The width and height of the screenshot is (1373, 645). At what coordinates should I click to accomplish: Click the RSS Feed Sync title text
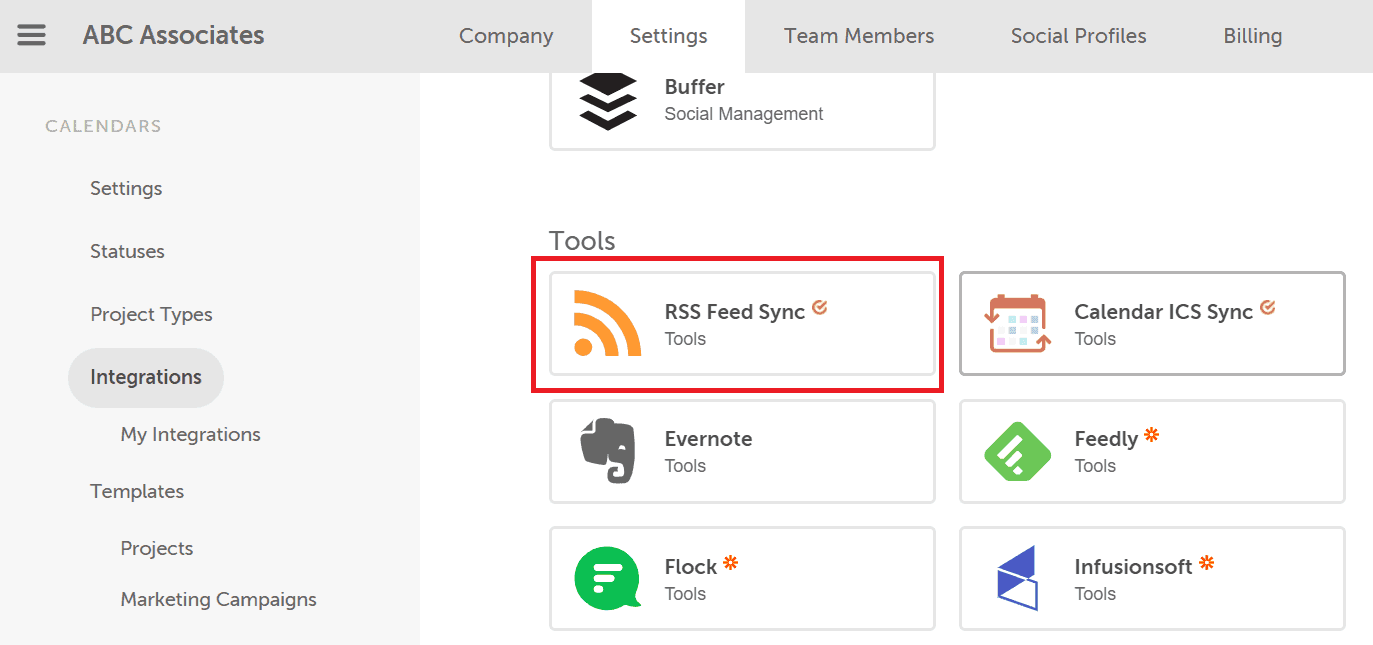(735, 312)
